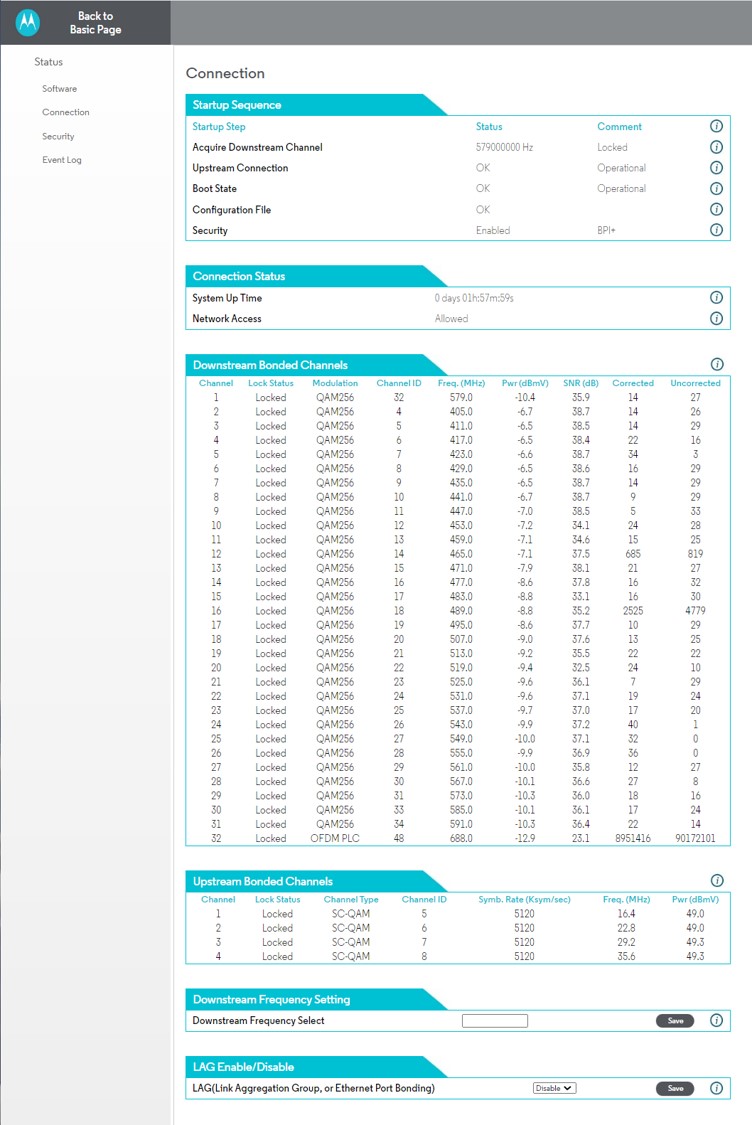The image size is (752, 1125).
Task: Click the uncorrected value 90172101
Action: click(695, 838)
